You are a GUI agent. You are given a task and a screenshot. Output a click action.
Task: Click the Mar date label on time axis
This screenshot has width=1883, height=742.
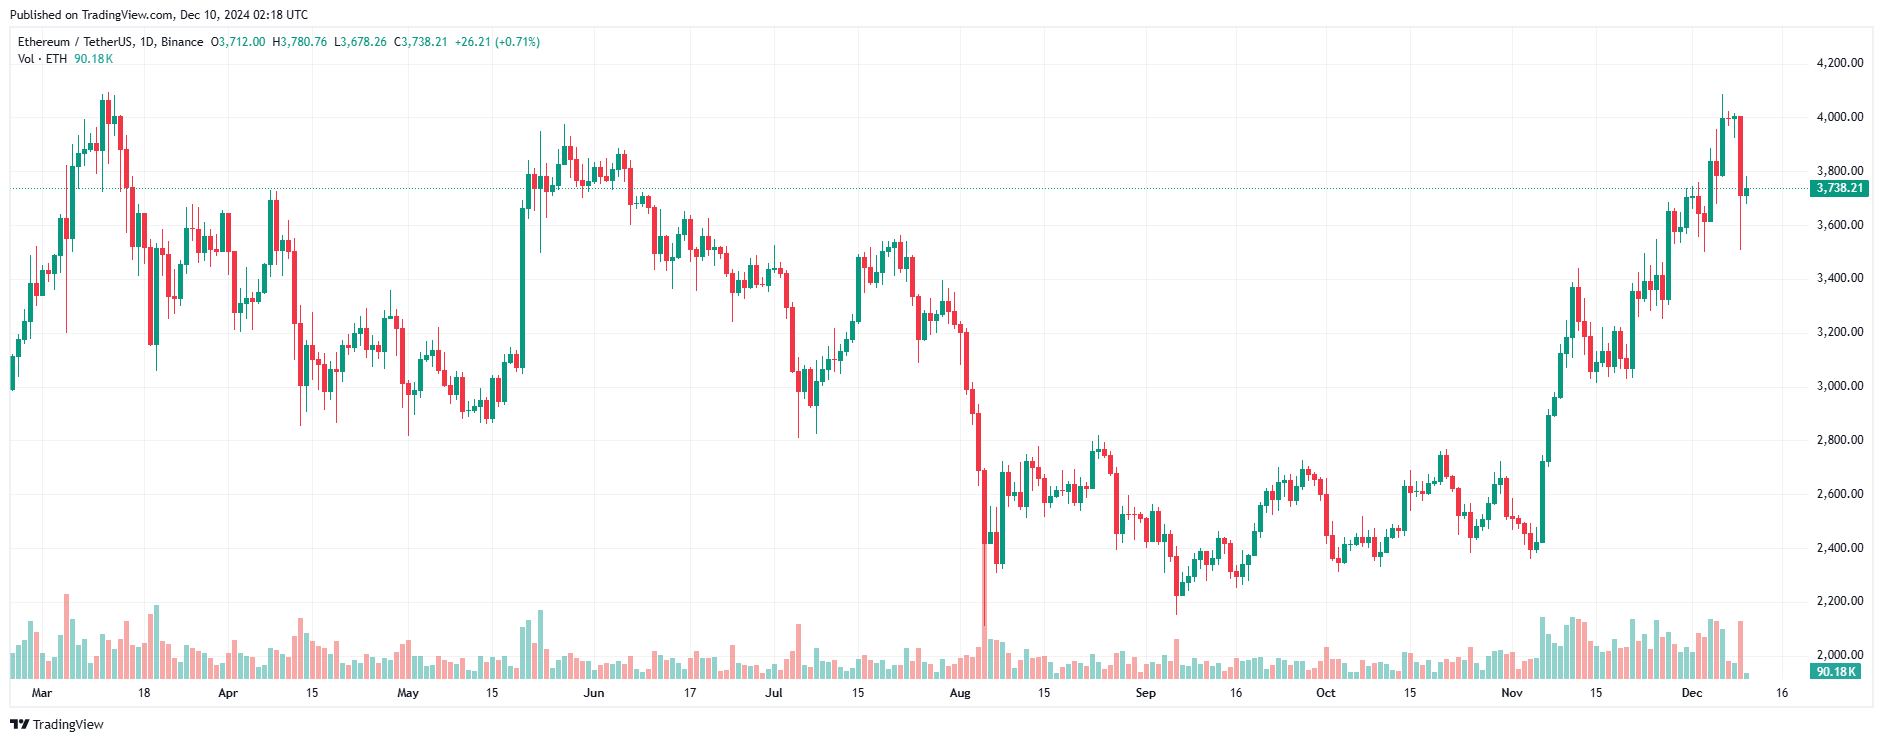point(42,693)
